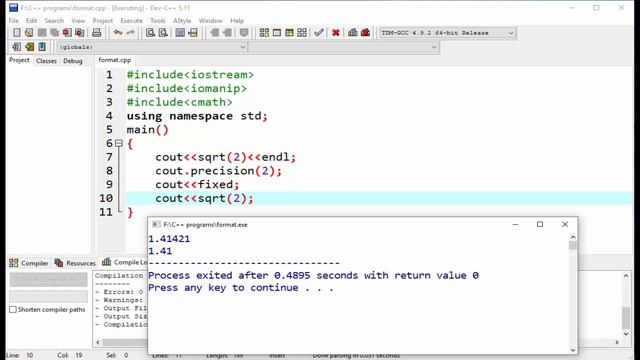Close the format.exe console window
The width and height of the screenshot is (640, 360).
click(565, 224)
